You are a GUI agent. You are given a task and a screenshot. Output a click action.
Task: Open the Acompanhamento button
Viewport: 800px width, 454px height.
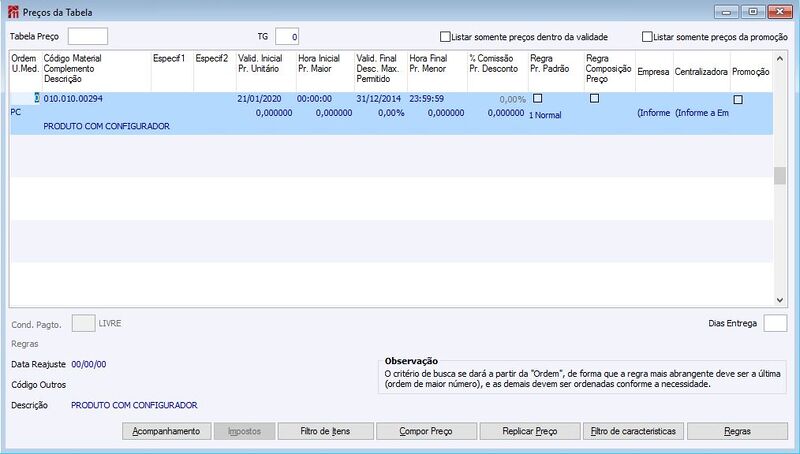click(x=166, y=431)
